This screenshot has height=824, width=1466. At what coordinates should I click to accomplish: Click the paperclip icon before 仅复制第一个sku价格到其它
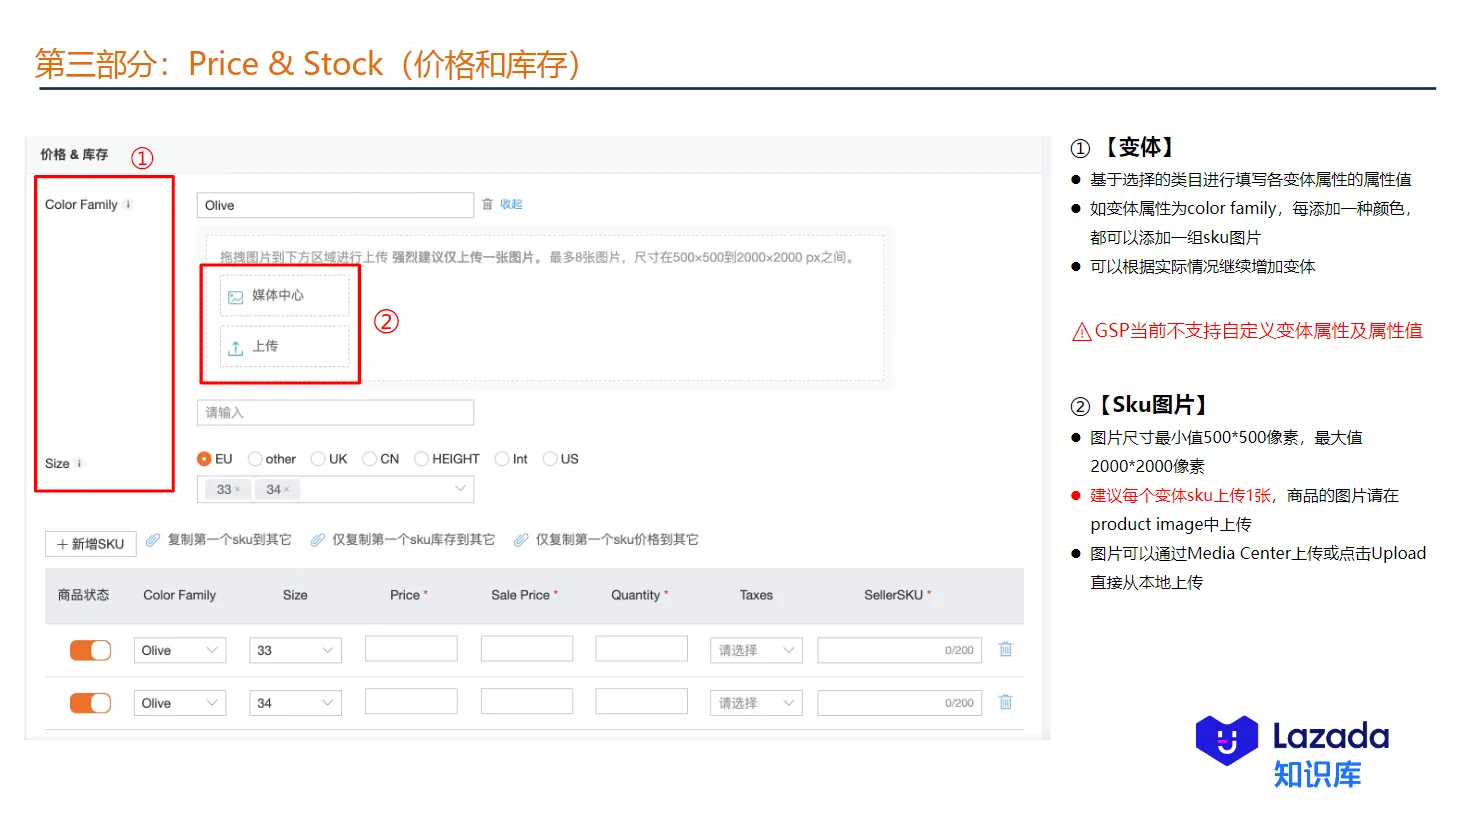pos(521,539)
